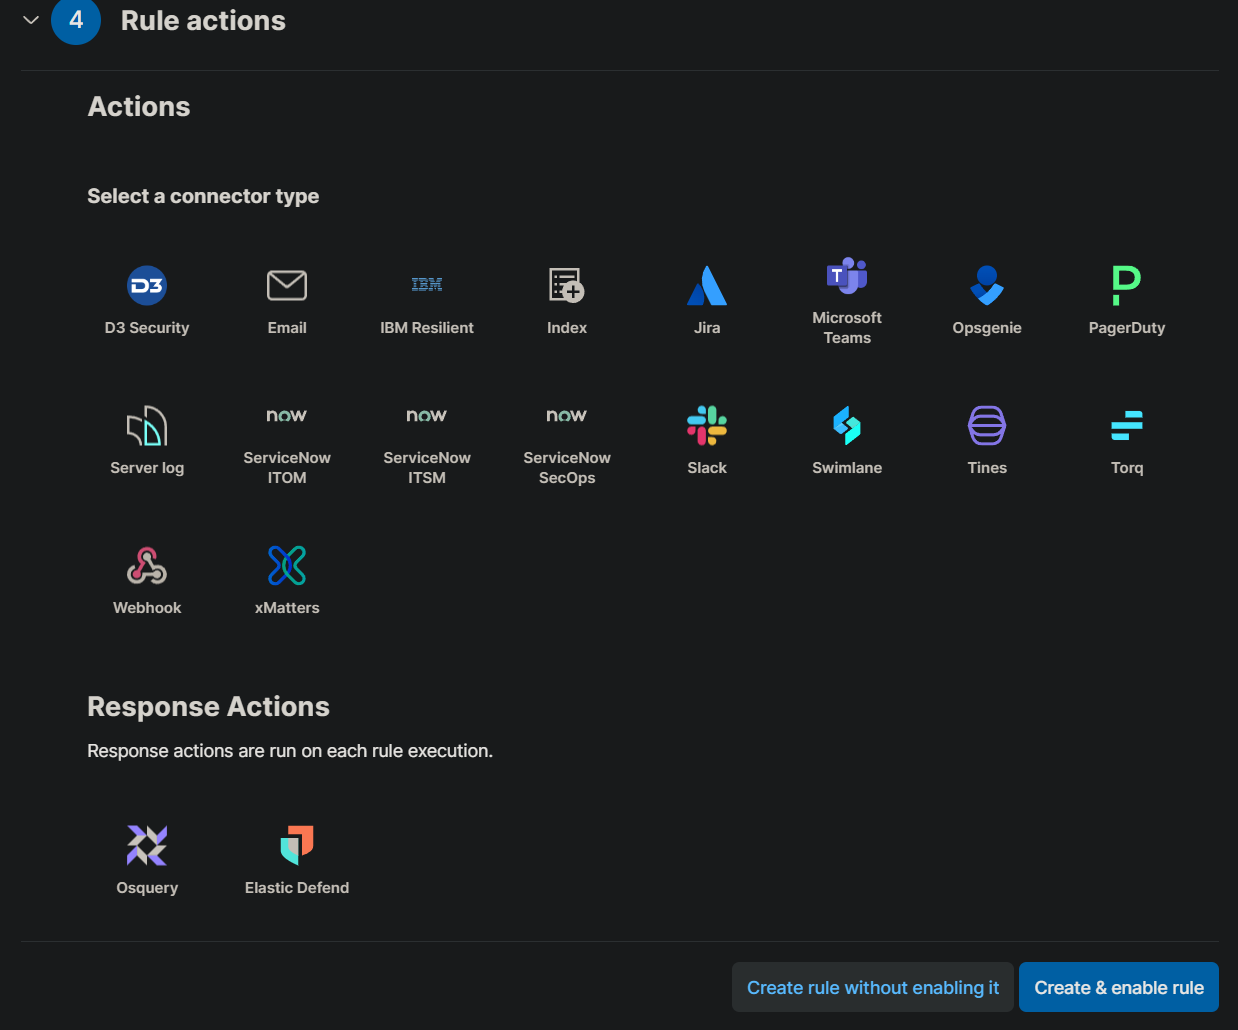This screenshot has height=1030, width=1238.
Task: Select the Server log connector
Action: tap(147, 440)
